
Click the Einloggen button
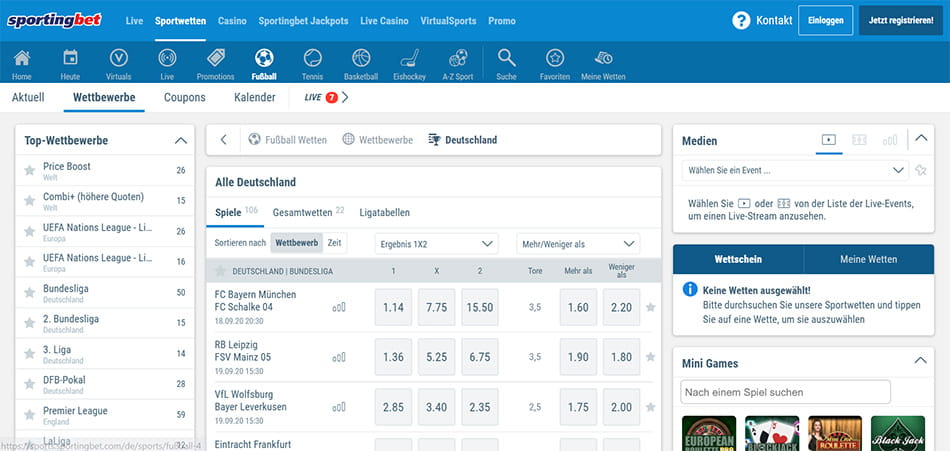826,21
